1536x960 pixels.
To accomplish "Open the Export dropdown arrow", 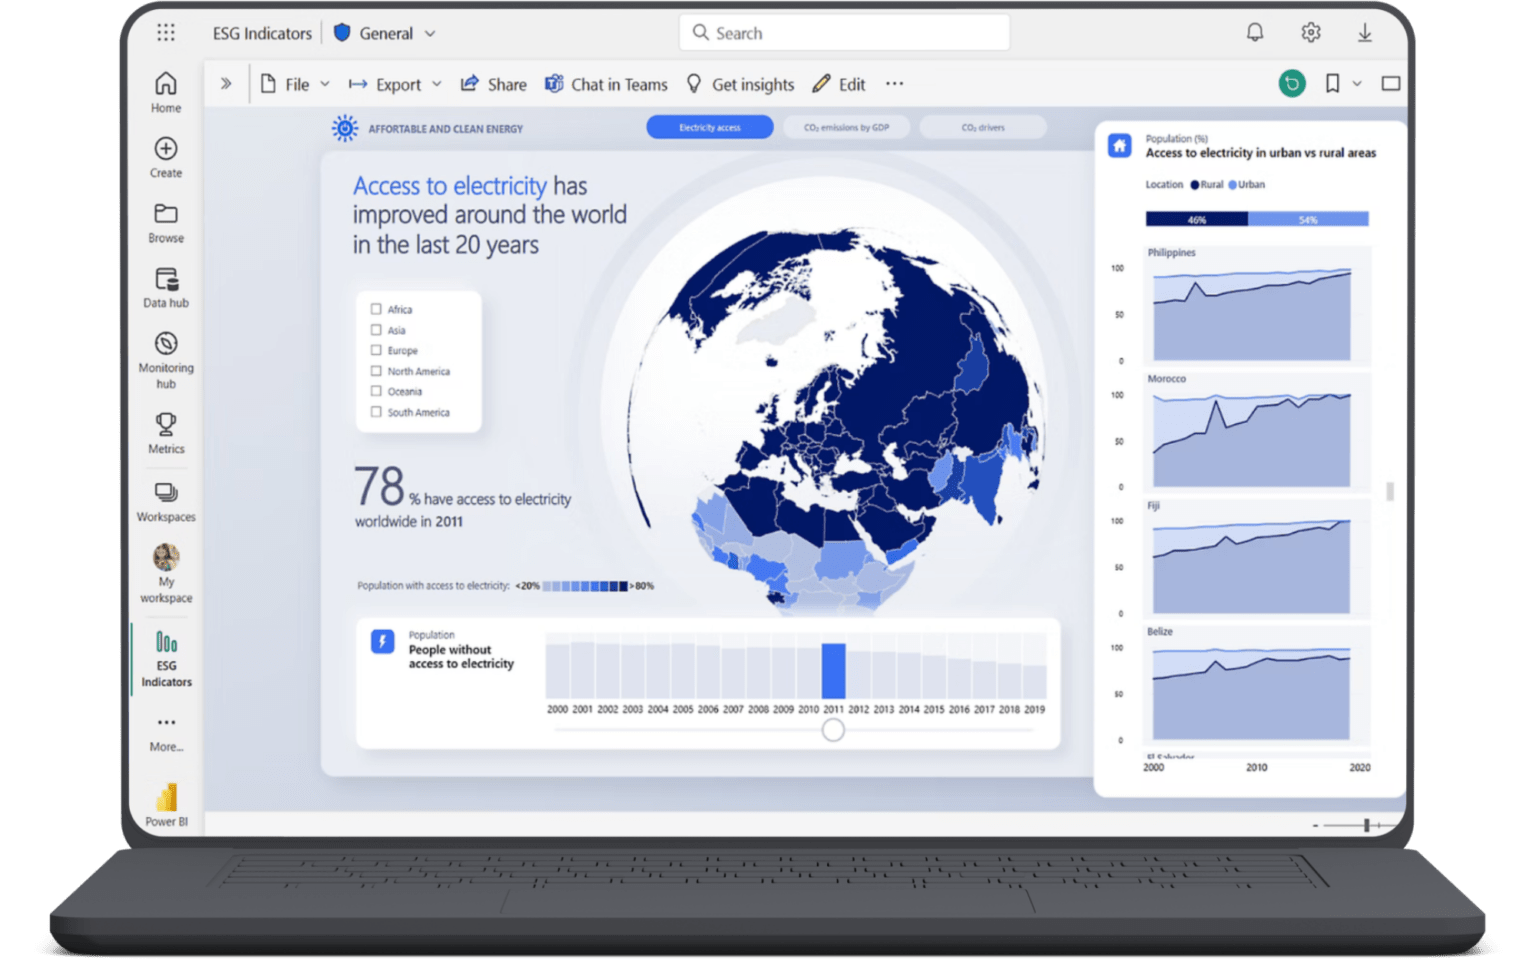I will 436,85.
